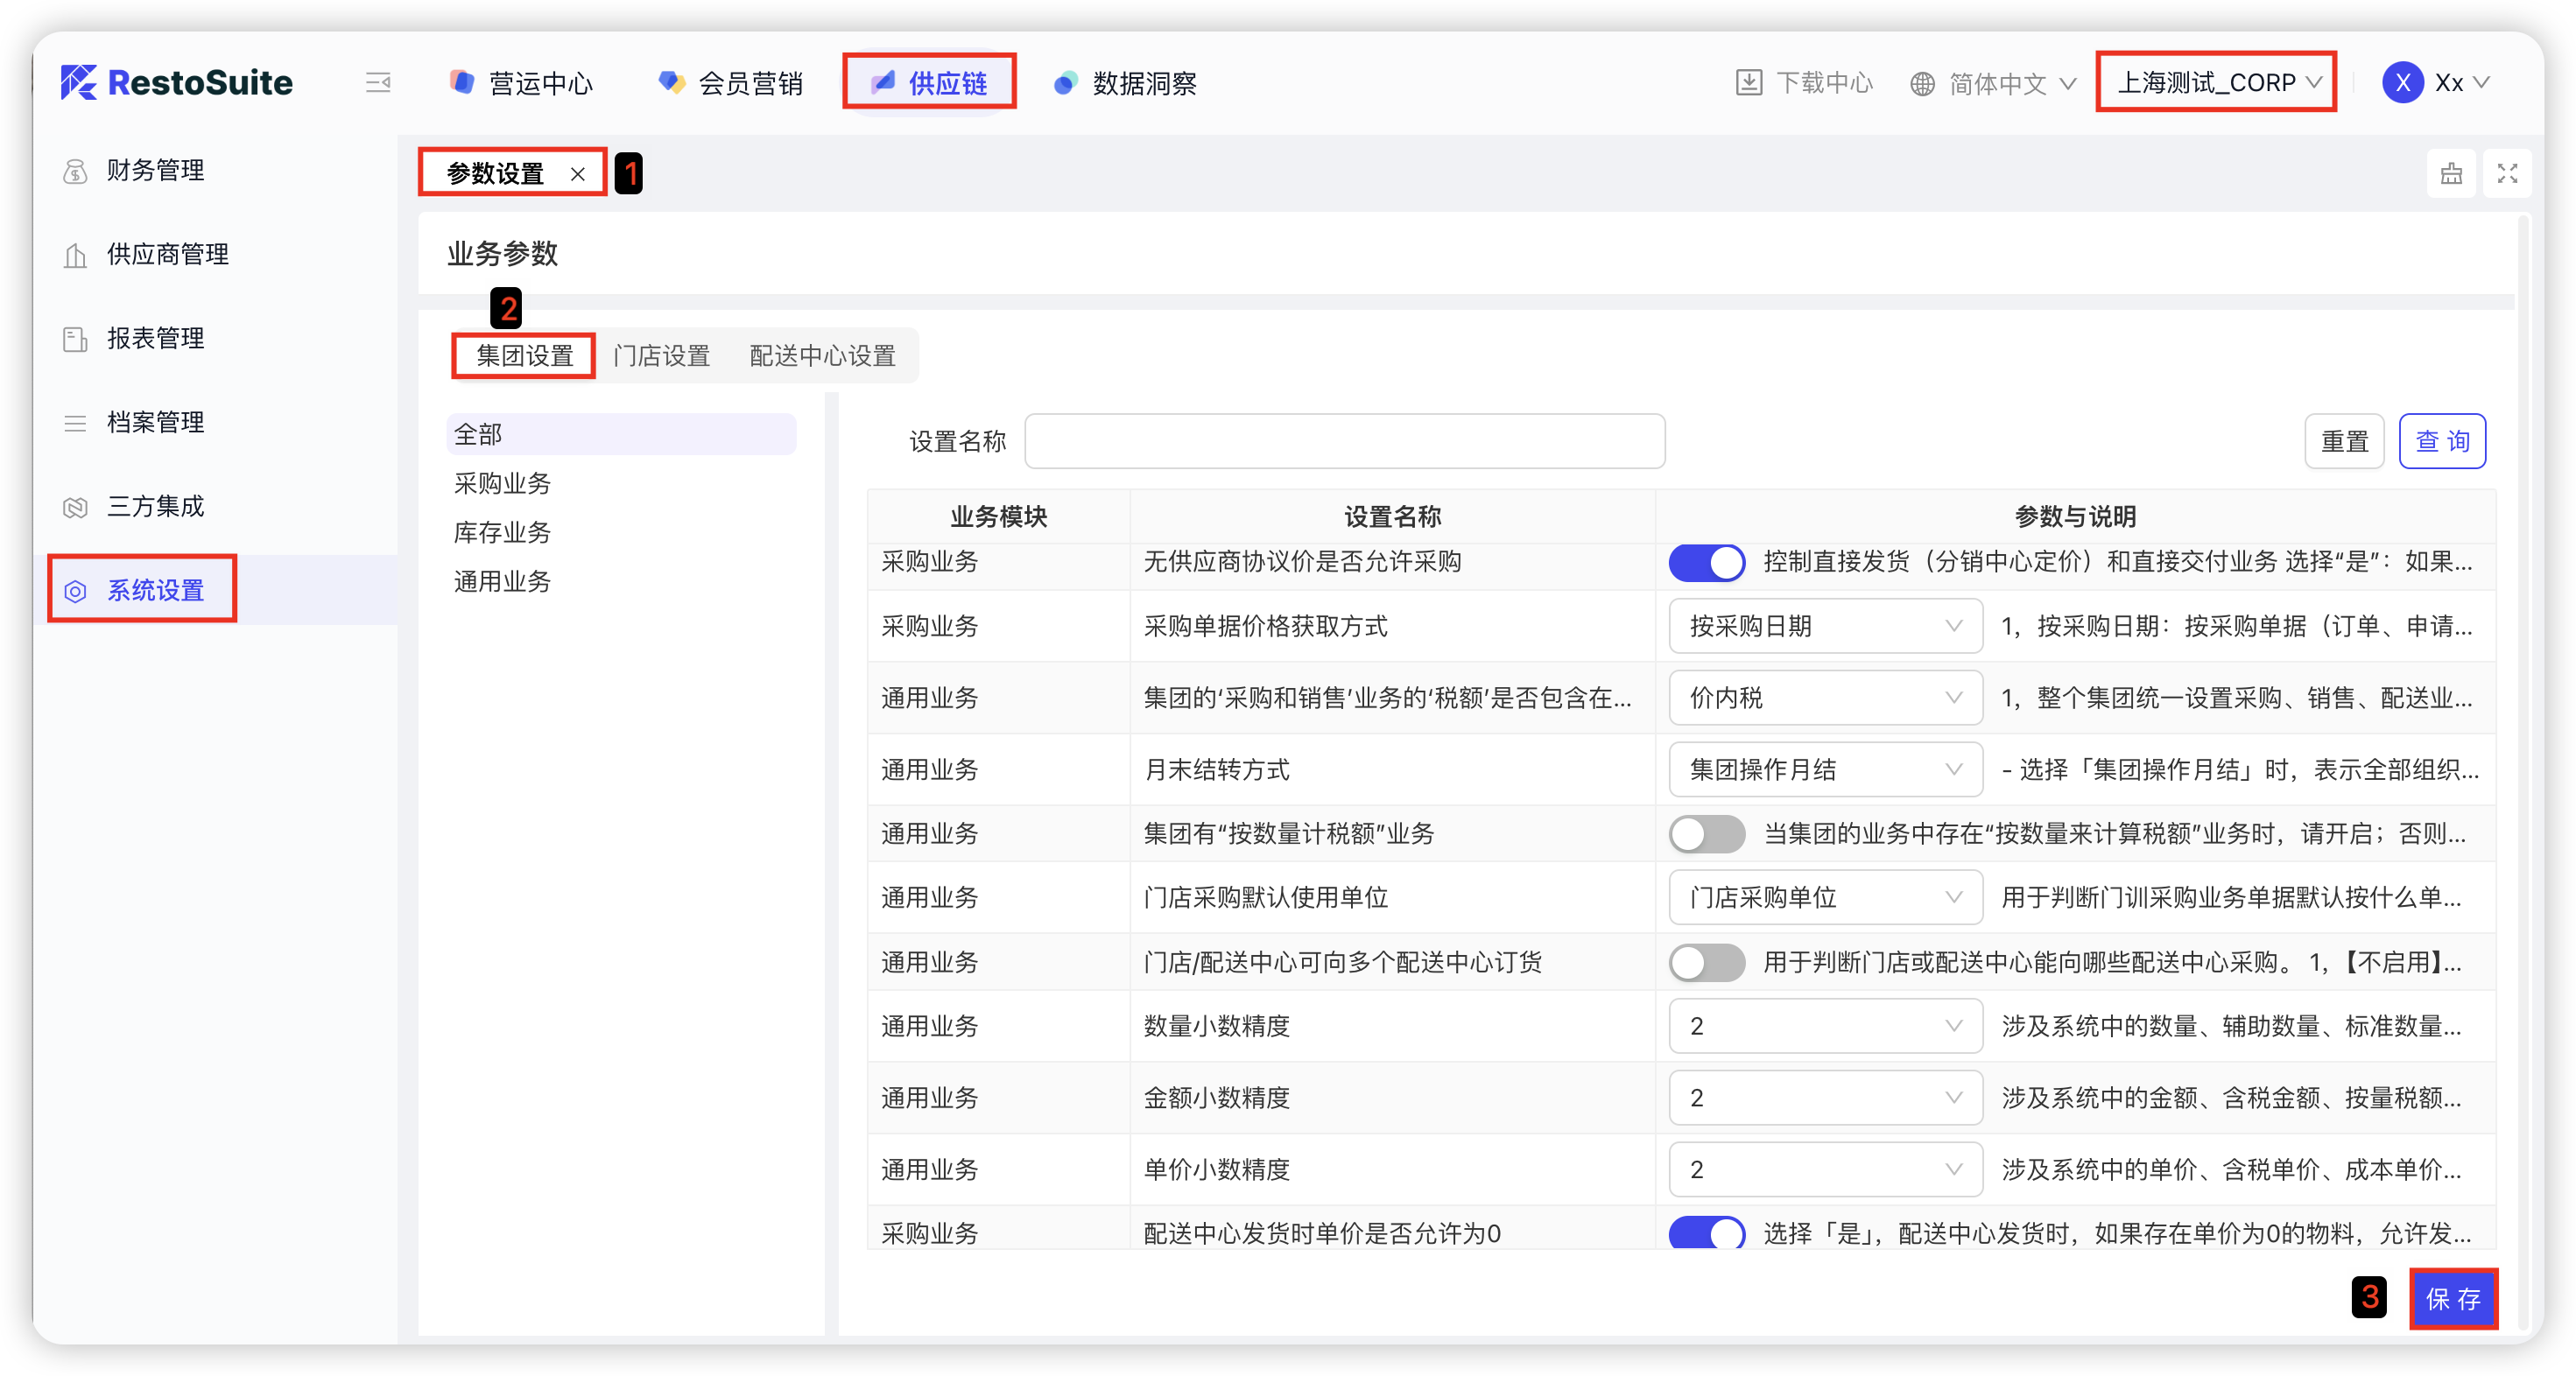
Task: Close the 参数设置 tab
Action: 577,174
